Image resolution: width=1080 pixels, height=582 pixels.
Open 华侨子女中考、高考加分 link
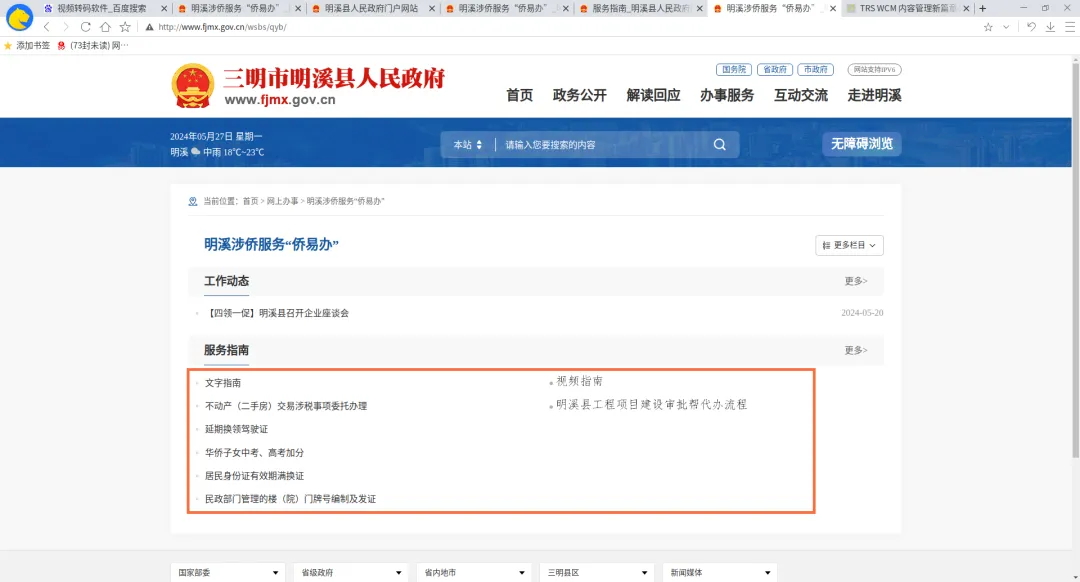coord(254,452)
